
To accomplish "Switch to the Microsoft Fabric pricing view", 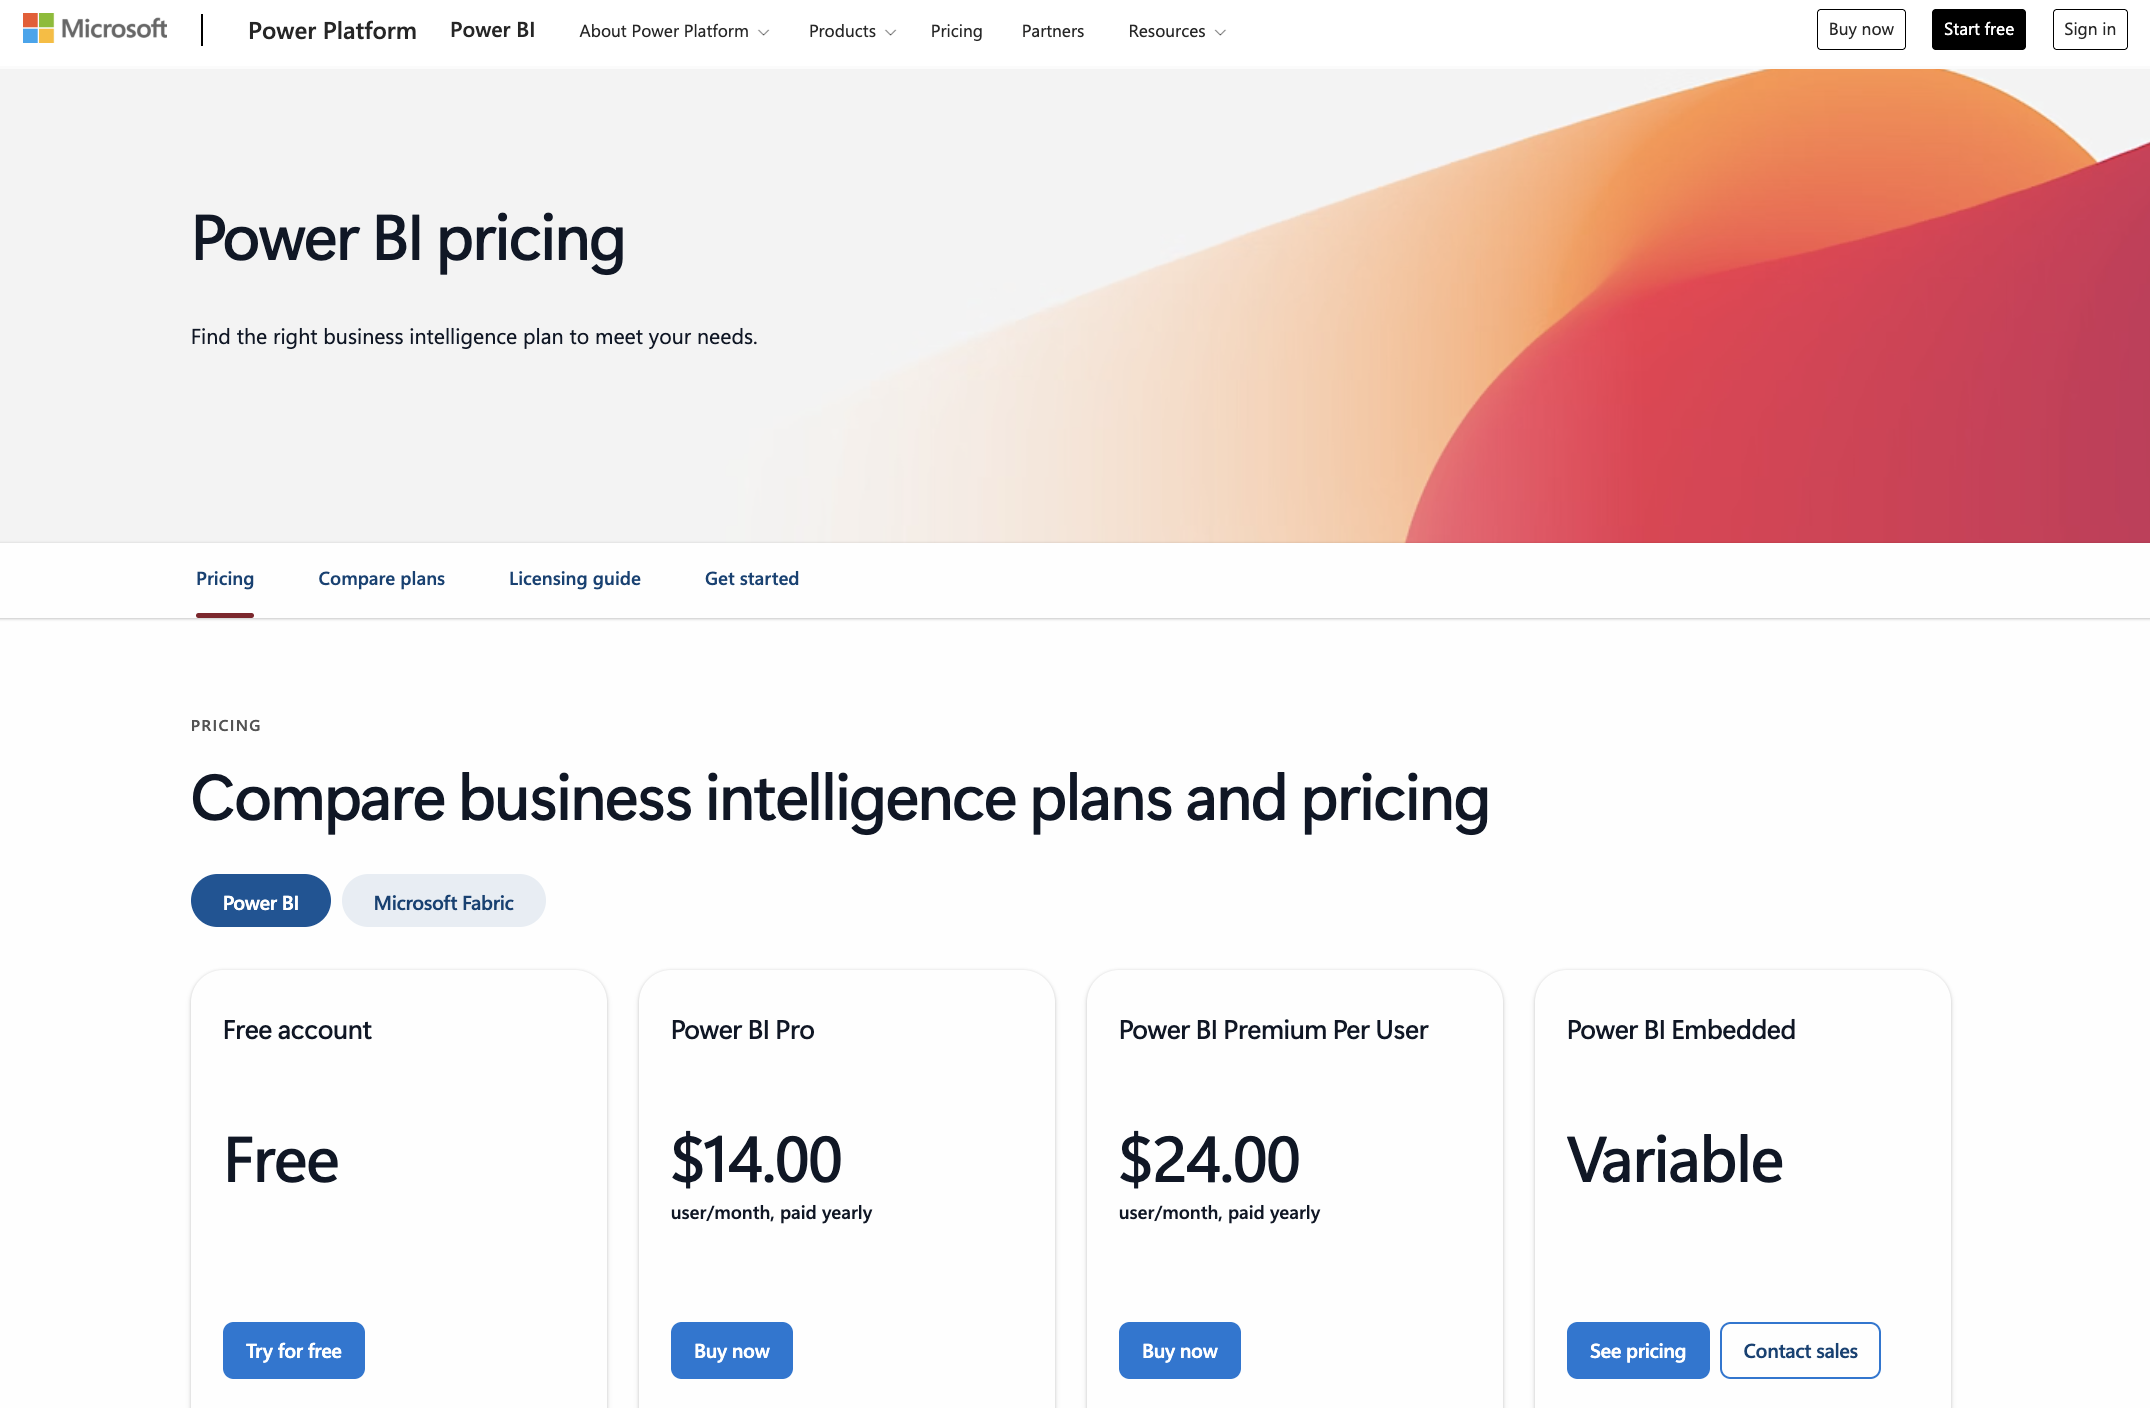I will click(x=443, y=901).
